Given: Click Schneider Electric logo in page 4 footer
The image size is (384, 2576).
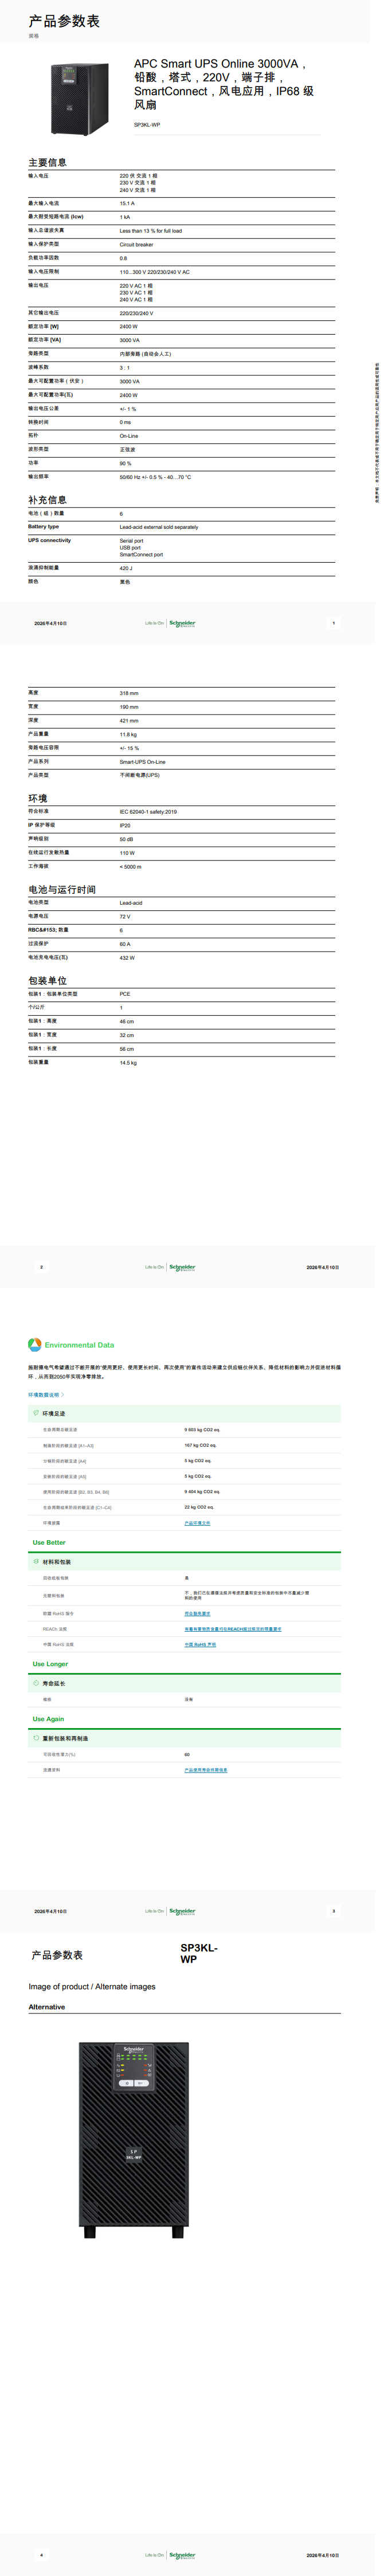Looking at the screenshot, I should tap(182, 2555).
